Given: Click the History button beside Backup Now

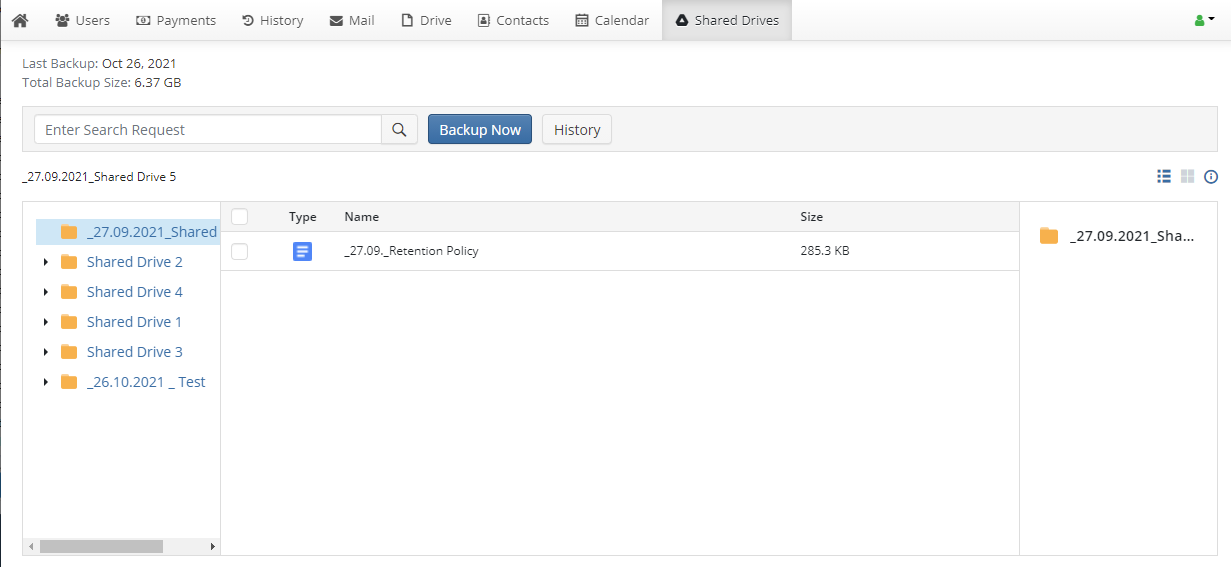Looking at the screenshot, I should pyautogui.click(x=576, y=130).
